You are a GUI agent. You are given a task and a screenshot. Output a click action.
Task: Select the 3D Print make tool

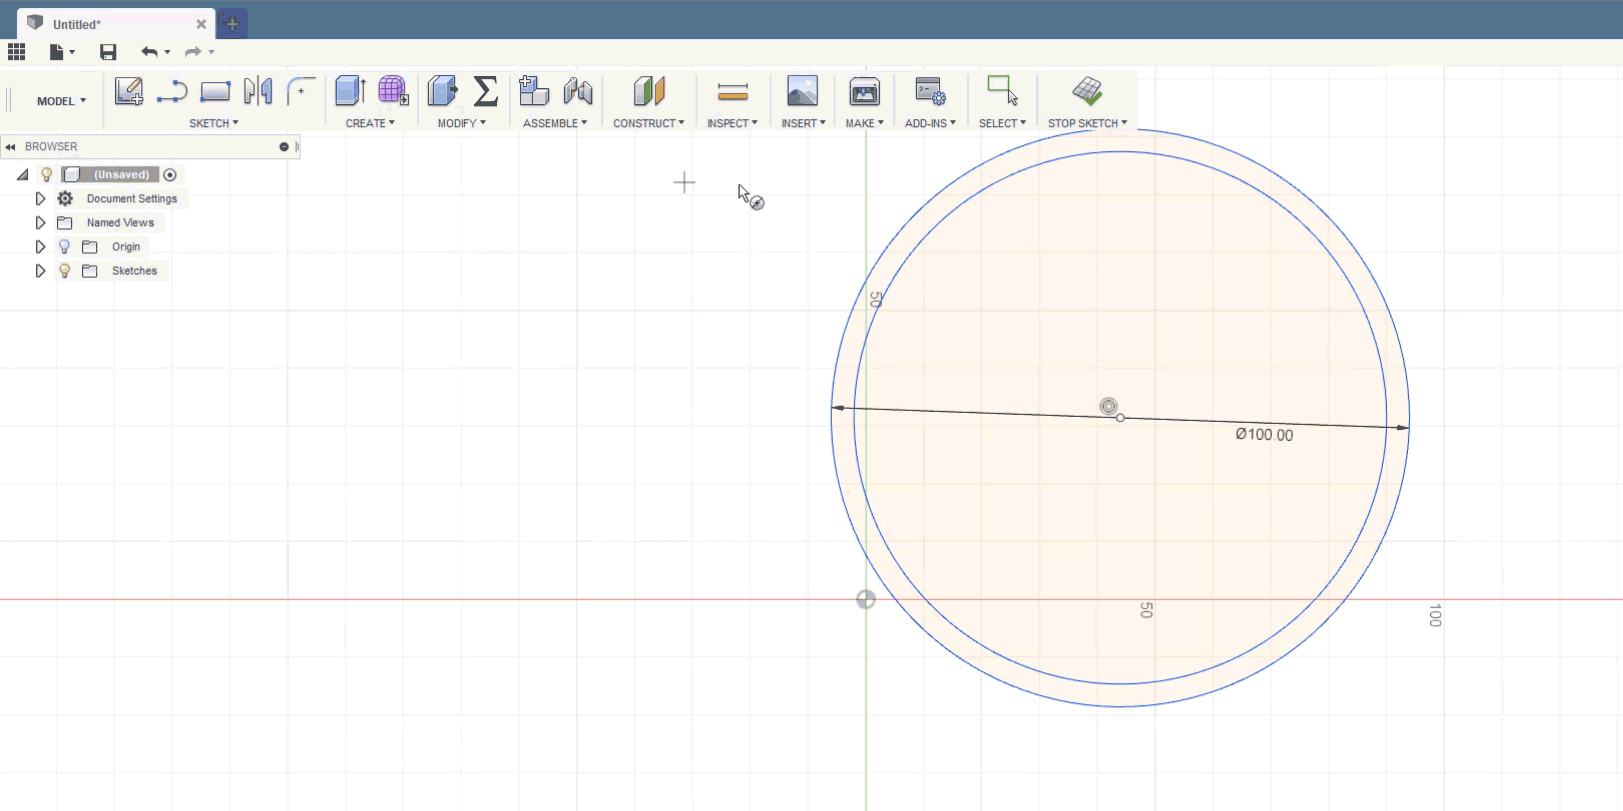(864, 91)
